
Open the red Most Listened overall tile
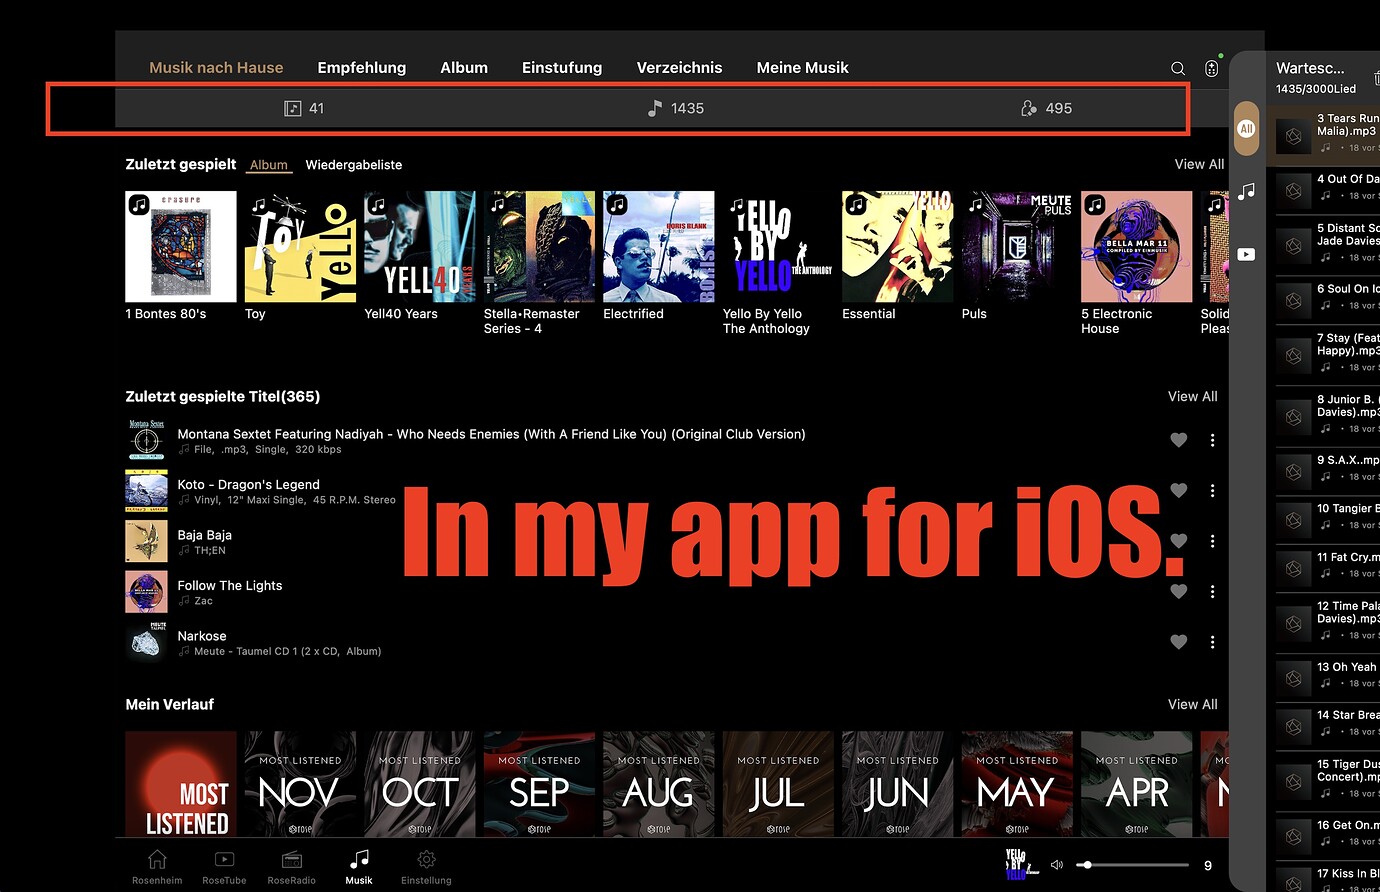[x=181, y=784]
